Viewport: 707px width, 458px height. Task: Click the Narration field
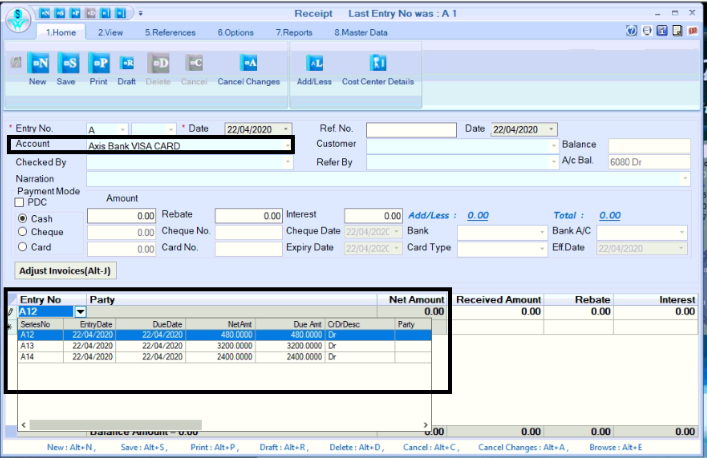tap(388, 179)
